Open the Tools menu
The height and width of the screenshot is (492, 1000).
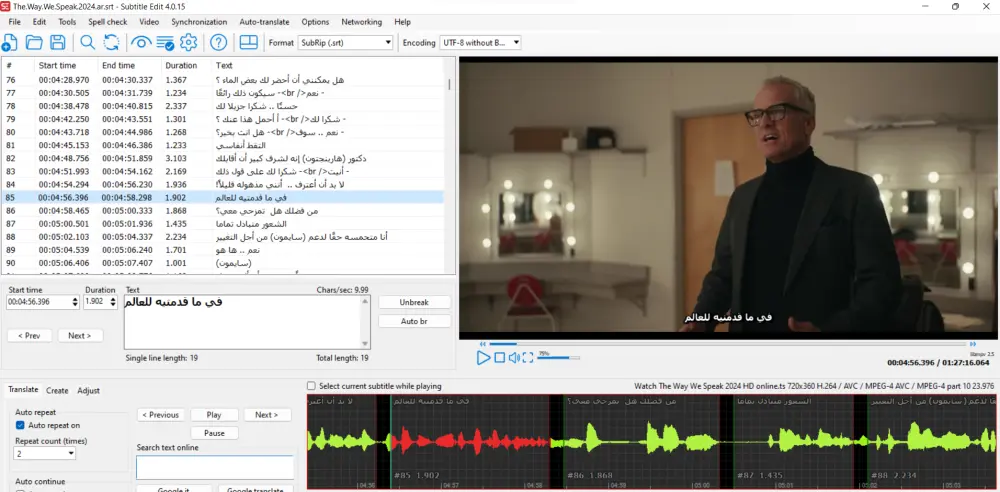[x=67, y=22]
